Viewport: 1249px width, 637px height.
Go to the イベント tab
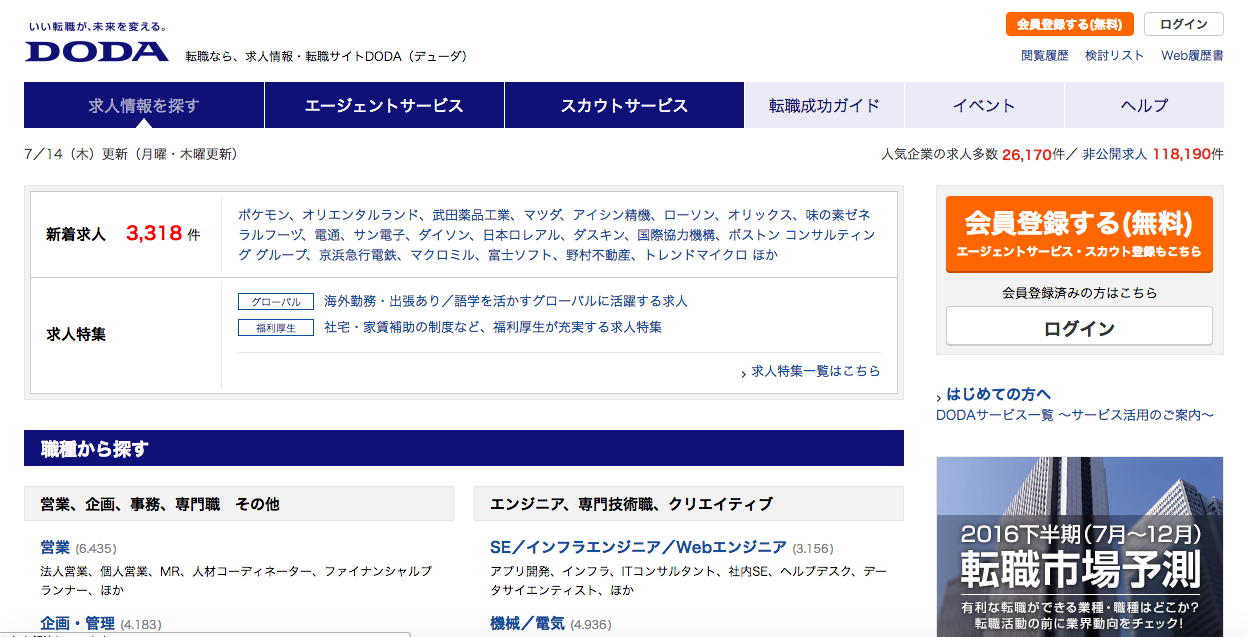[x=984, y=105]
